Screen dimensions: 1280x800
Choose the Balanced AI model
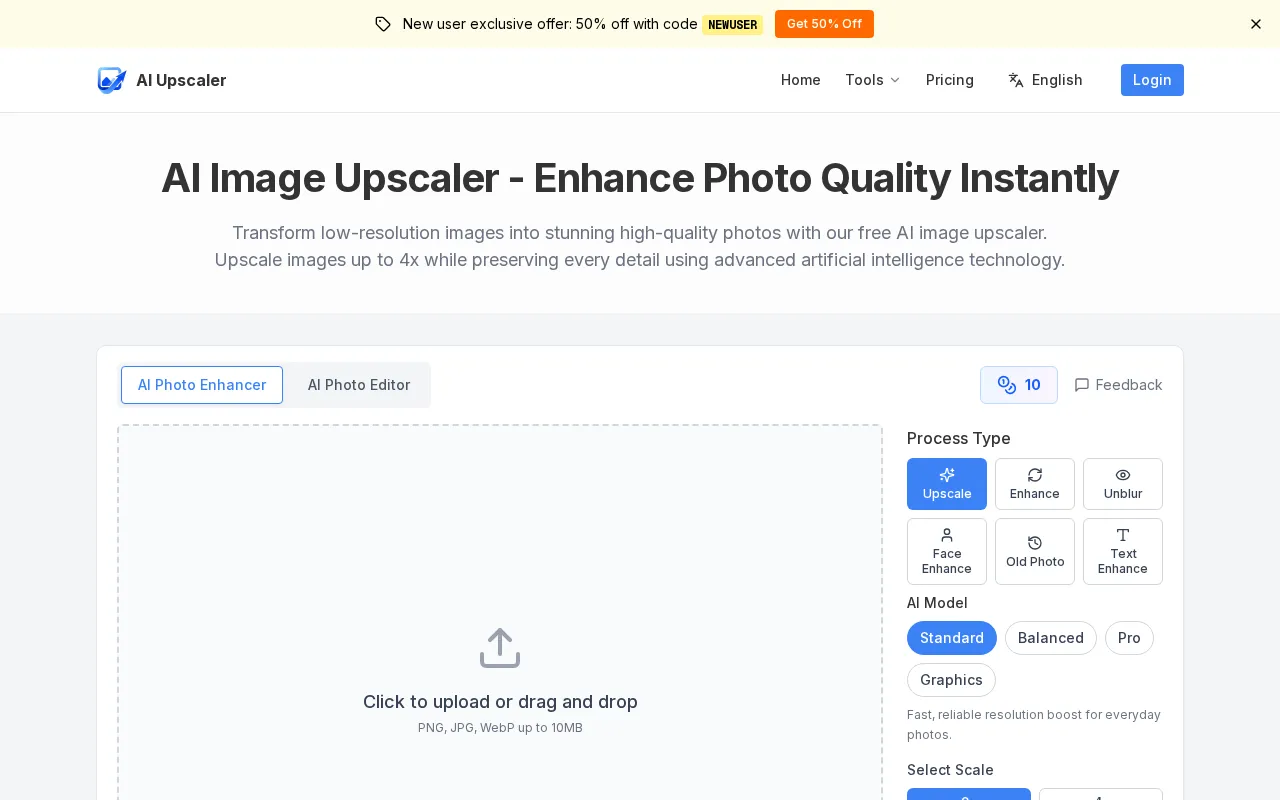tap(1051, 638)
